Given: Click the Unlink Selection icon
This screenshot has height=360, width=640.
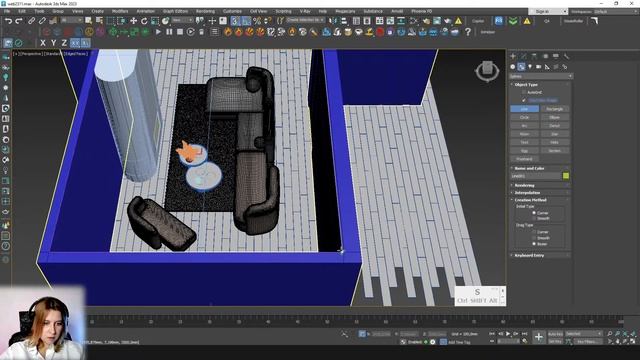Looking at the screenshot, I should 42,21.
